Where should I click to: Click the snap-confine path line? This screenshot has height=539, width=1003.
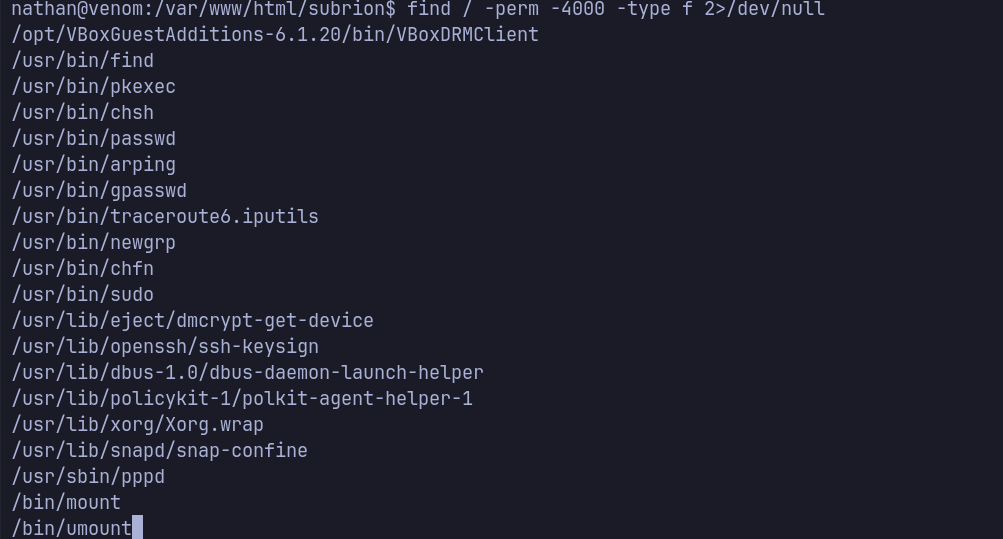pyautogui.click(x=160, y=451)
